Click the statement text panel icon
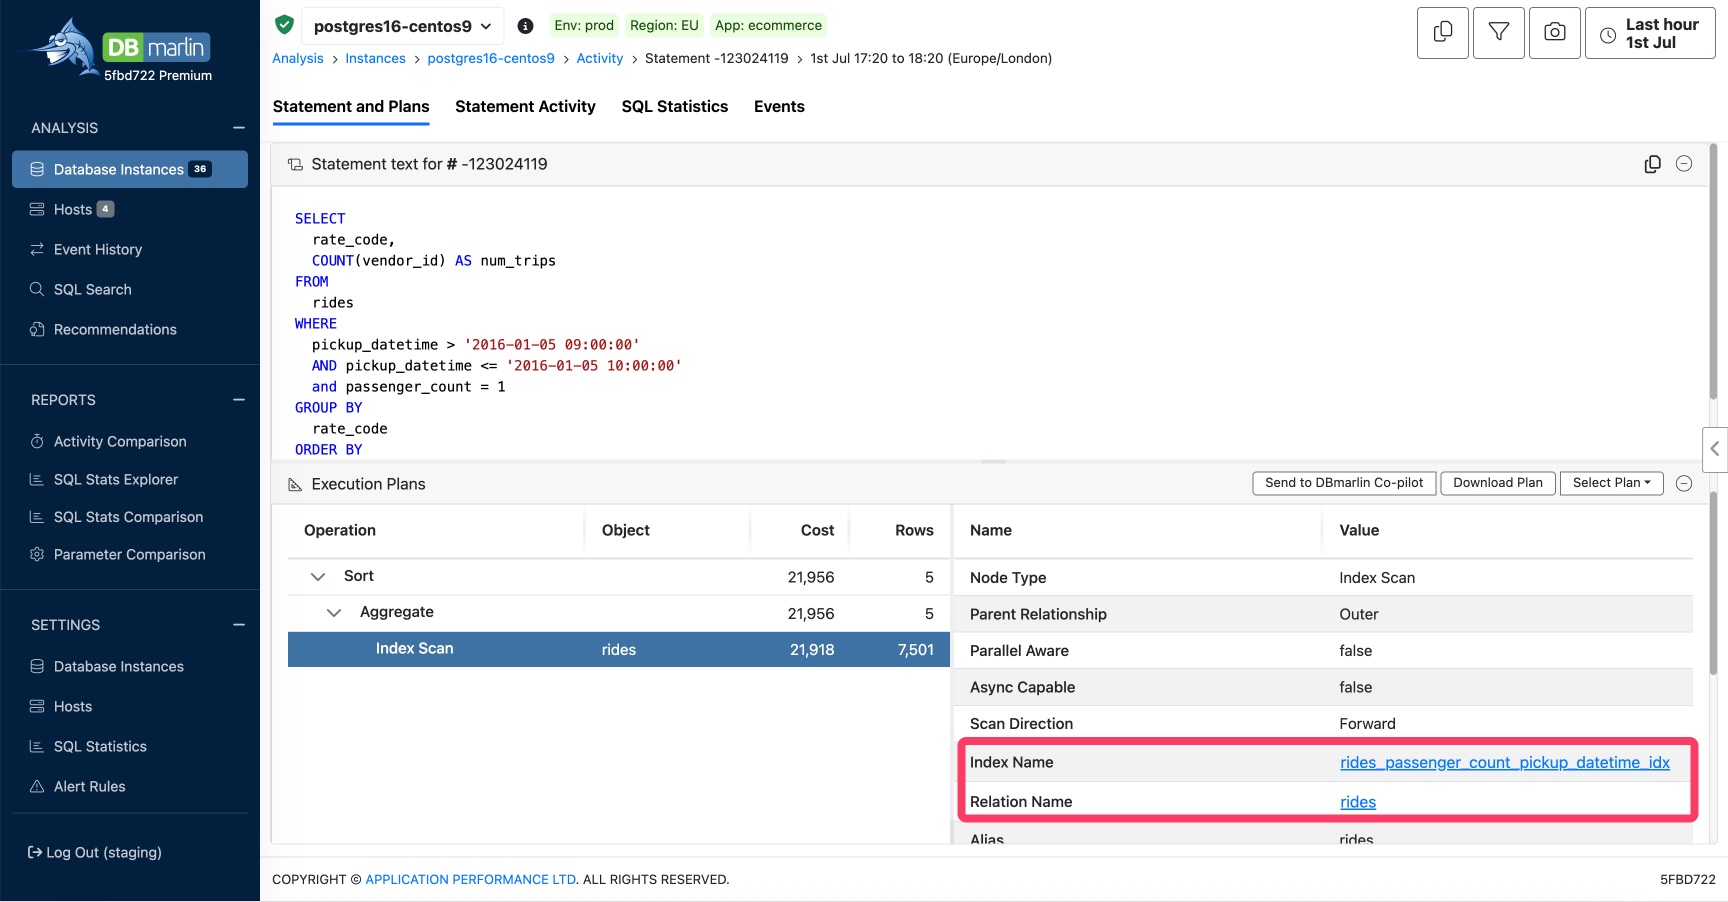Viewport: 1728px width, 902px height. (x=295, y=164)
